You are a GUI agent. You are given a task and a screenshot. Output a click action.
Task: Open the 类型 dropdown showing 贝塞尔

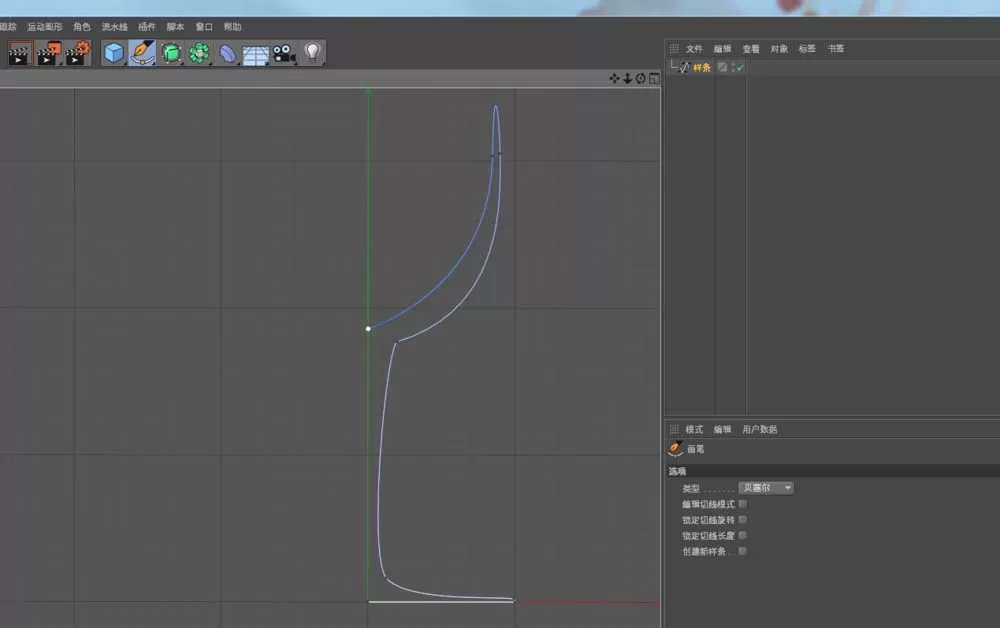coord(766,488)
